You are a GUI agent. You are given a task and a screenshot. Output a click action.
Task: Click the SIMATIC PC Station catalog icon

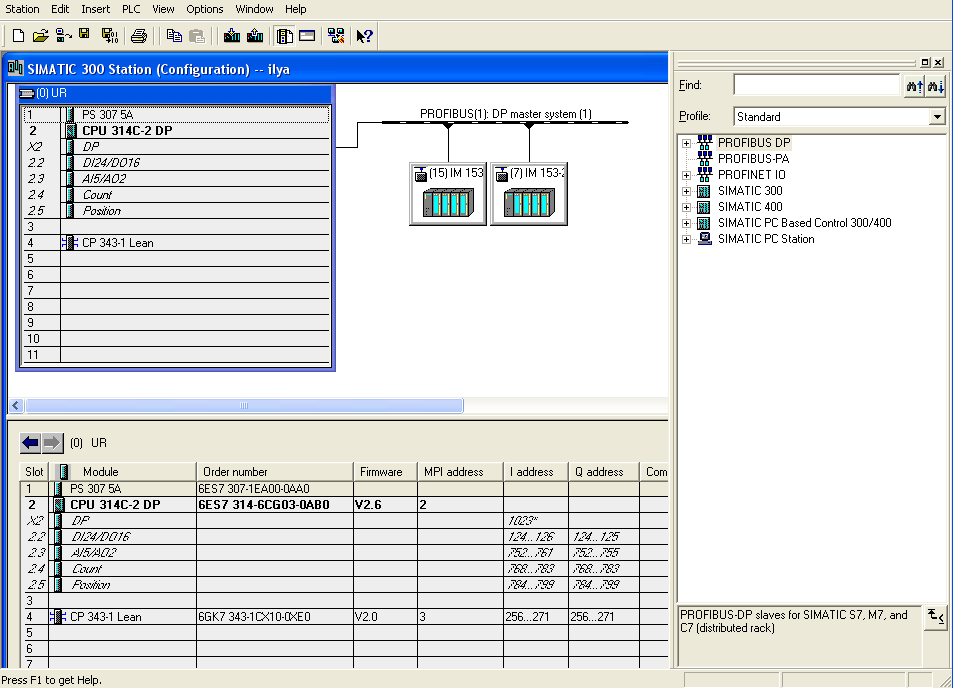point(704,239)
